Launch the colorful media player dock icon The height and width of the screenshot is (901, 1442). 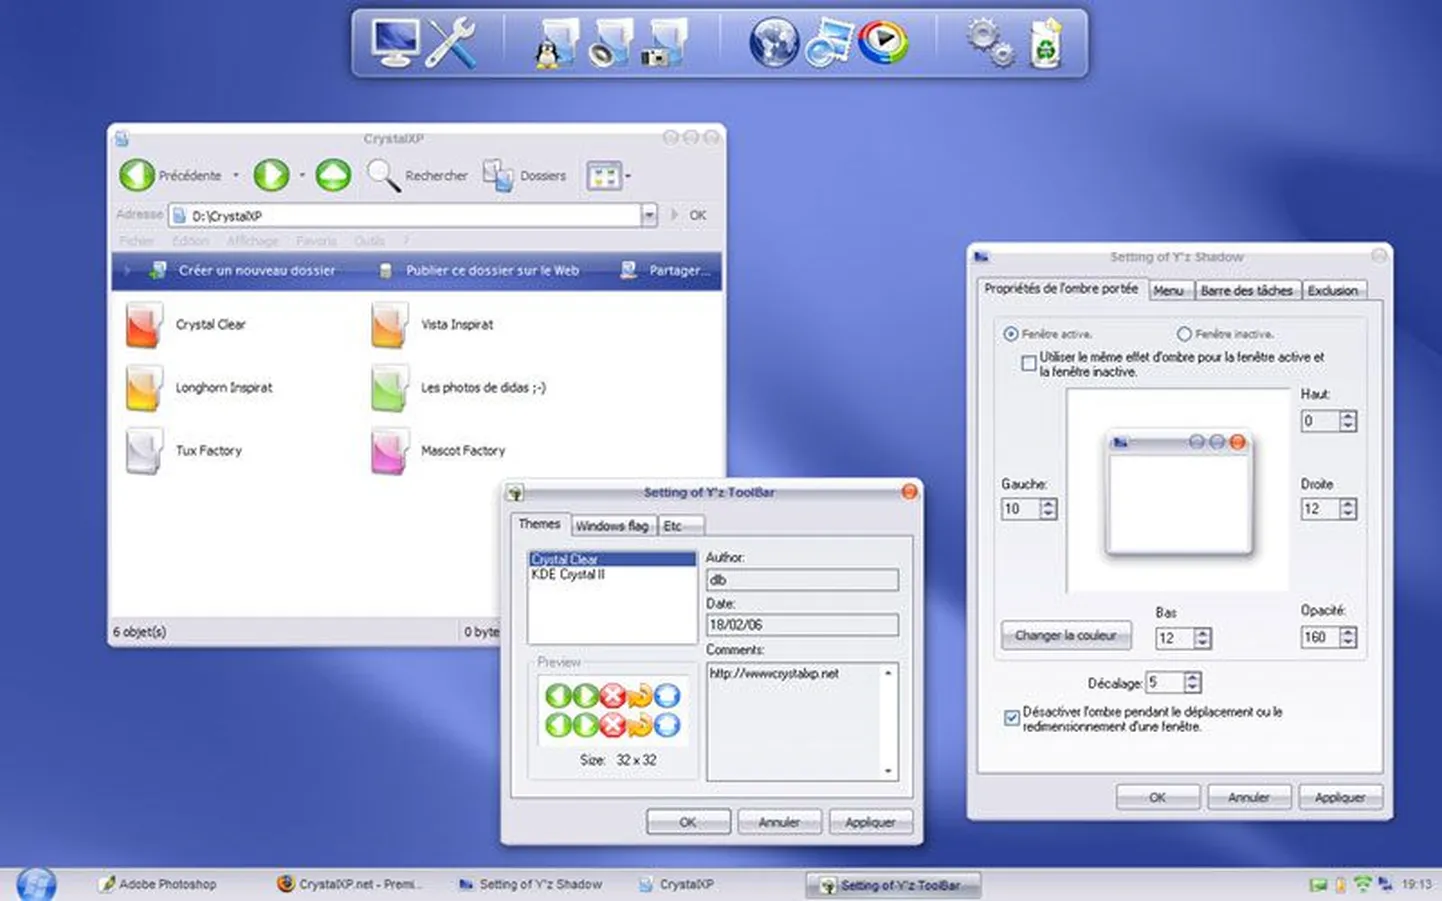point(884,44)
